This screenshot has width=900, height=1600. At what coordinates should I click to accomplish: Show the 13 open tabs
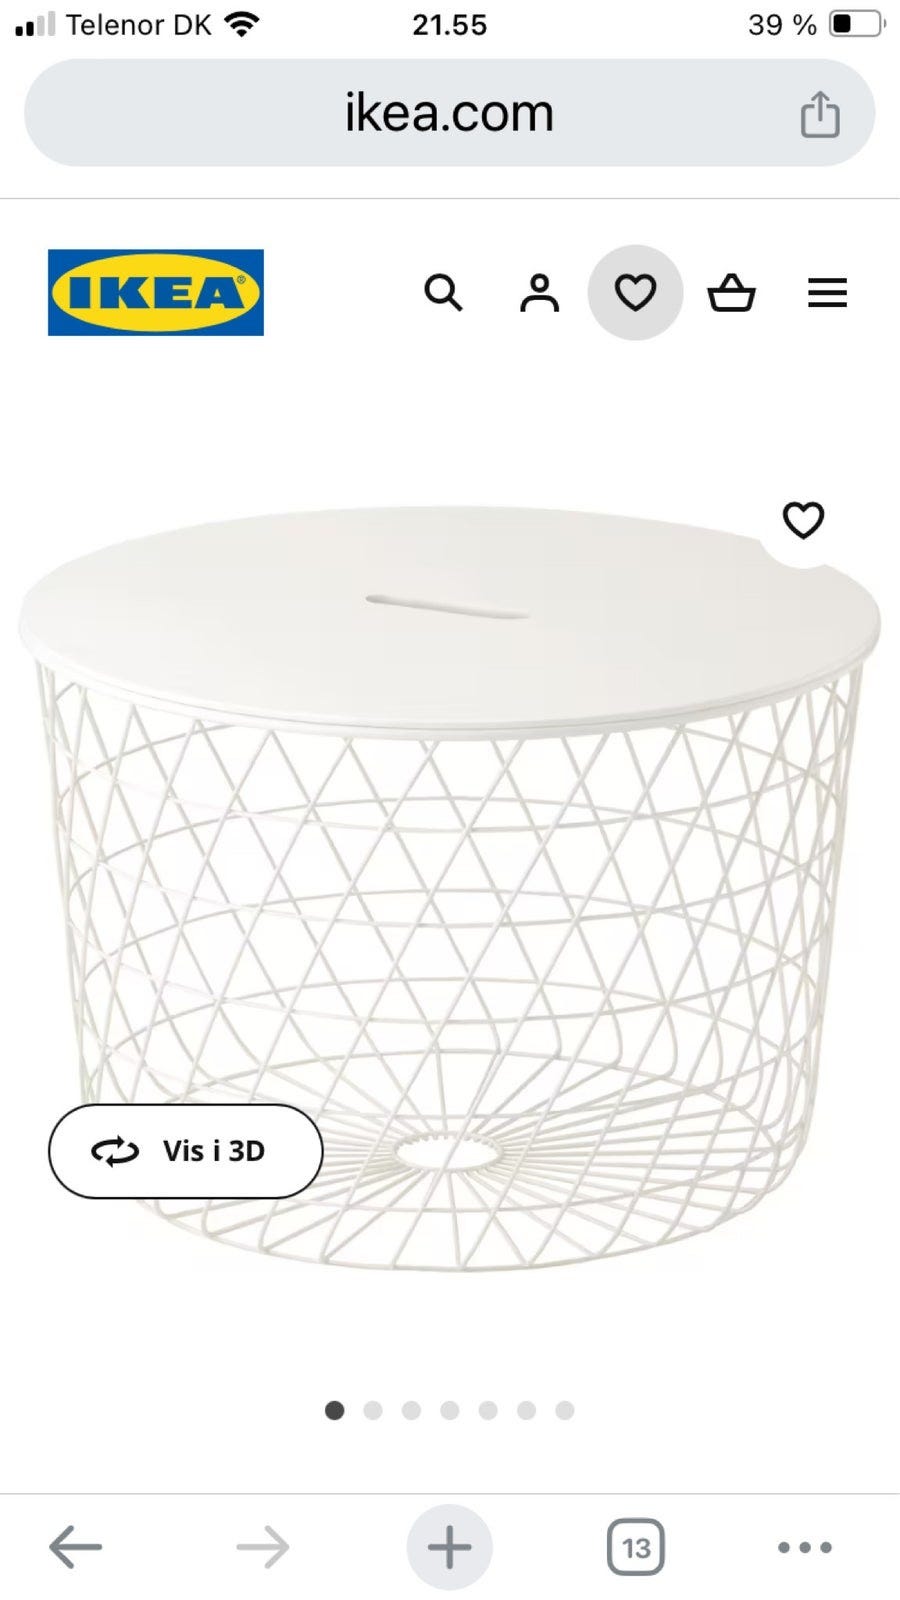[636, 1547]
